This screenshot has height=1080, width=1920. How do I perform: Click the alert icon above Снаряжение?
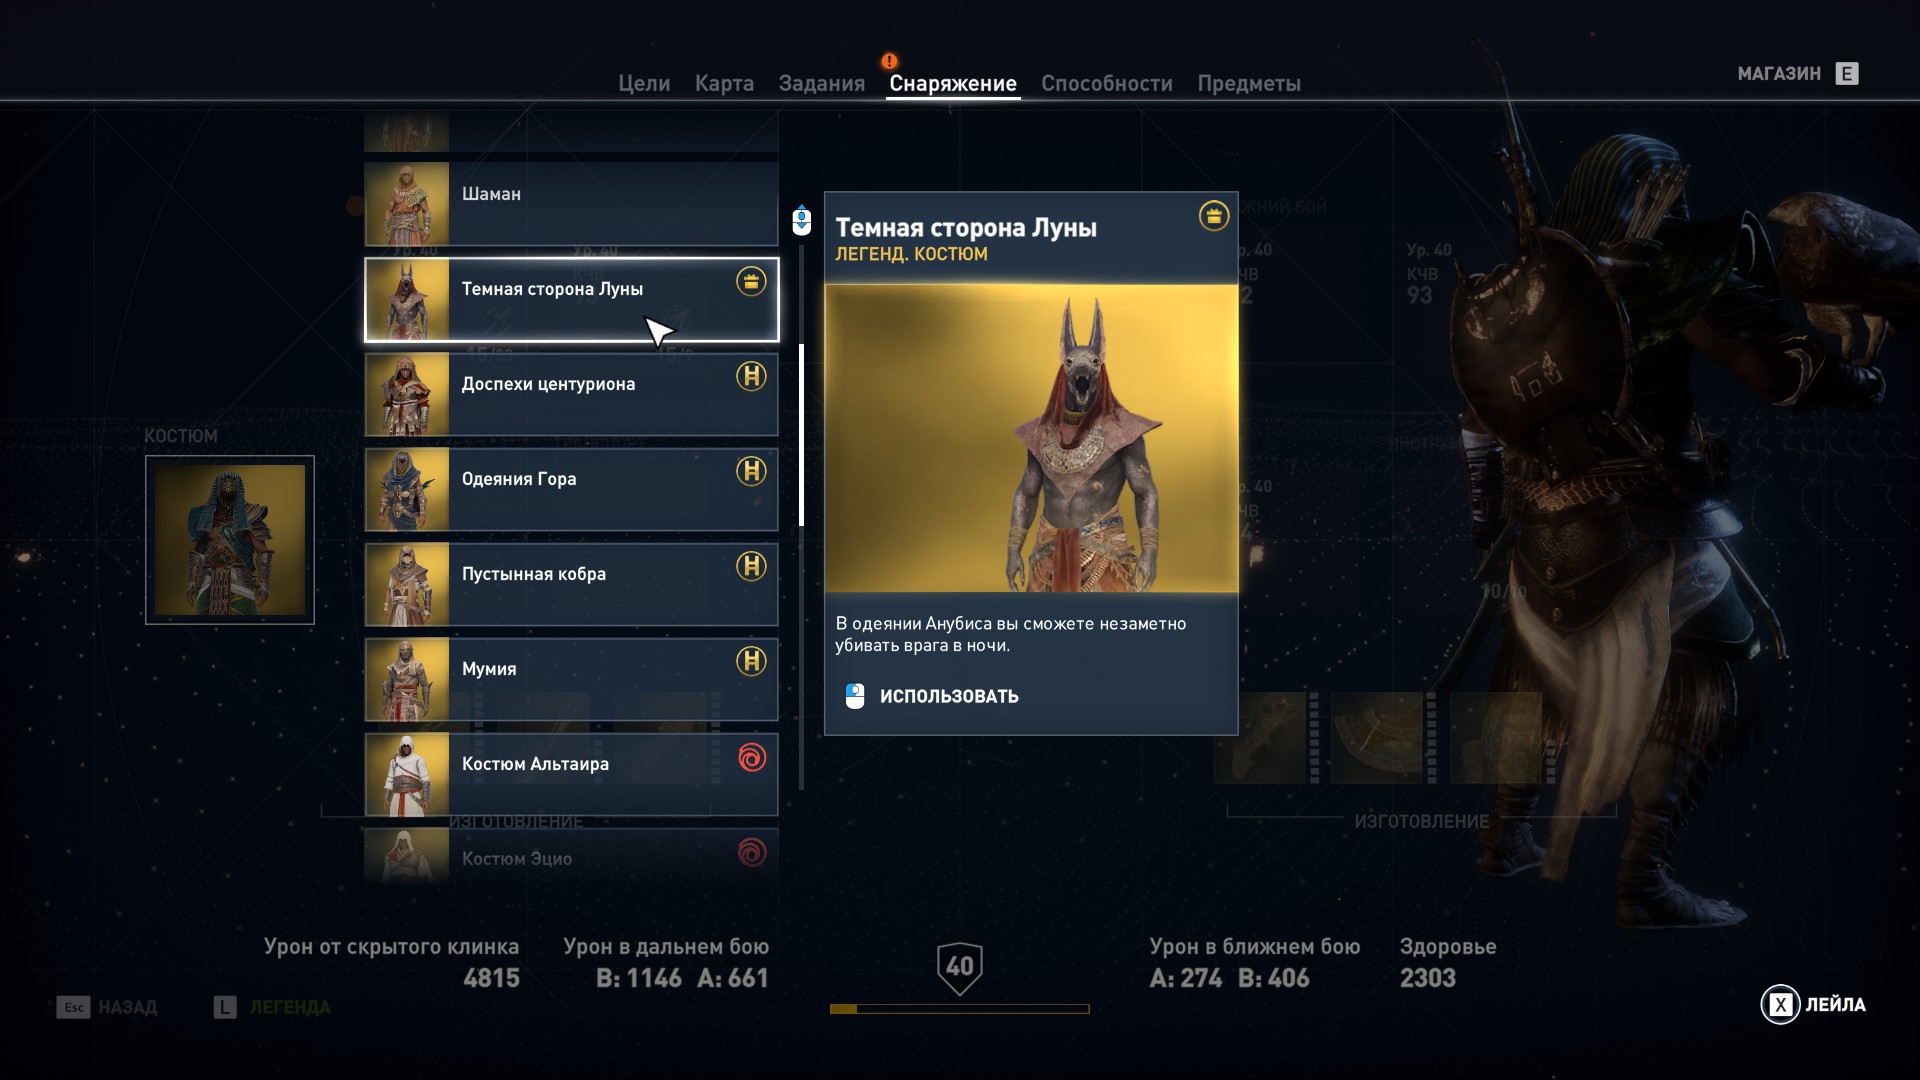889,61
